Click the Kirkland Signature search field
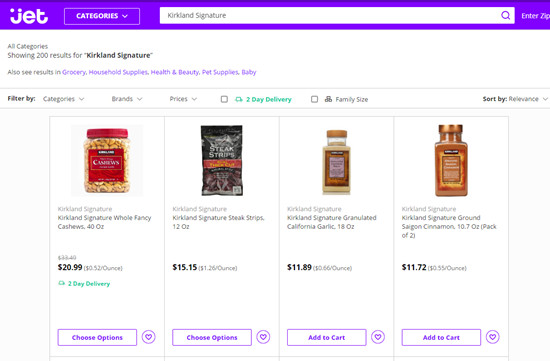The height and width of the screenshot is (361, 550). [x=330, y=15]
